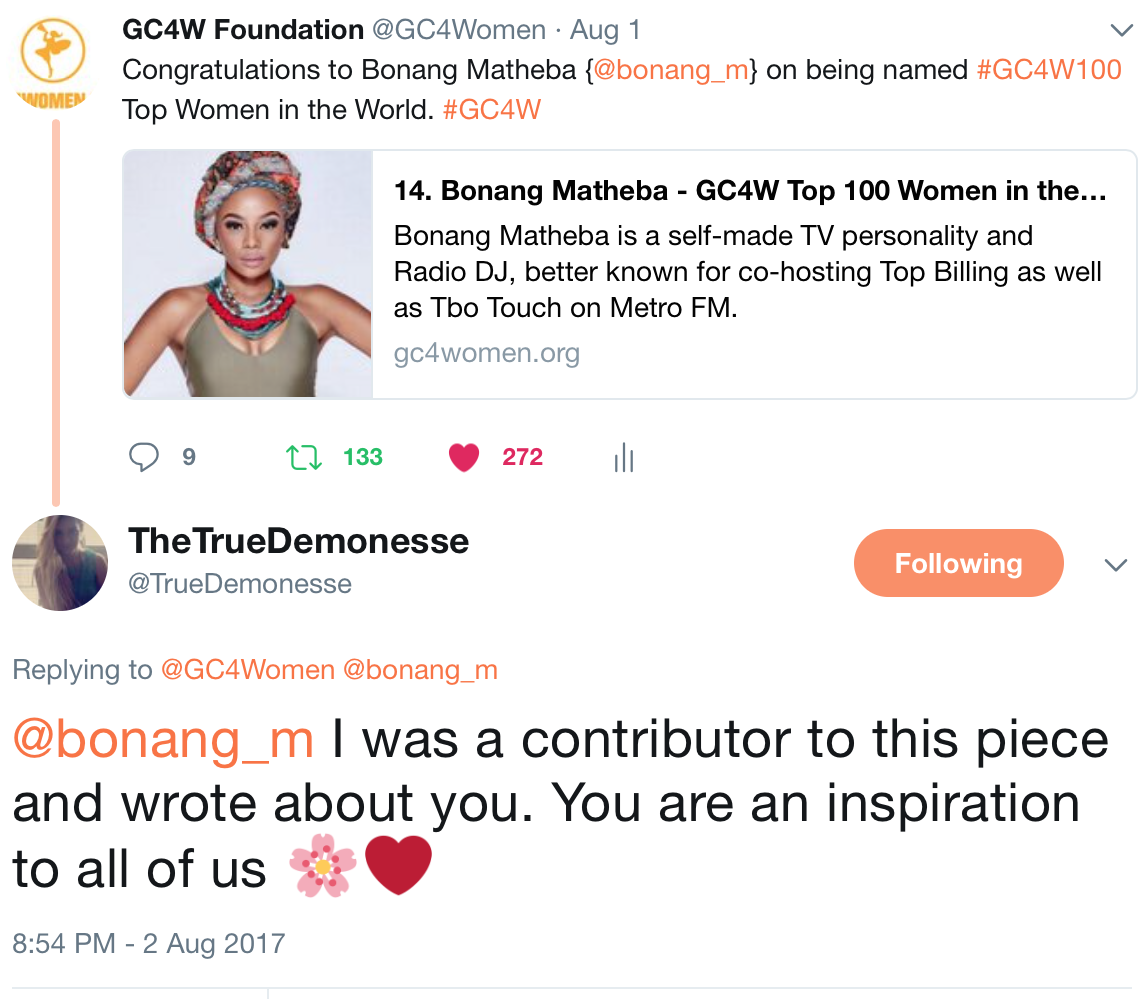Open the #GC4W100 hashtag link
1146x999 pixels.
[x=1048, y=71]
